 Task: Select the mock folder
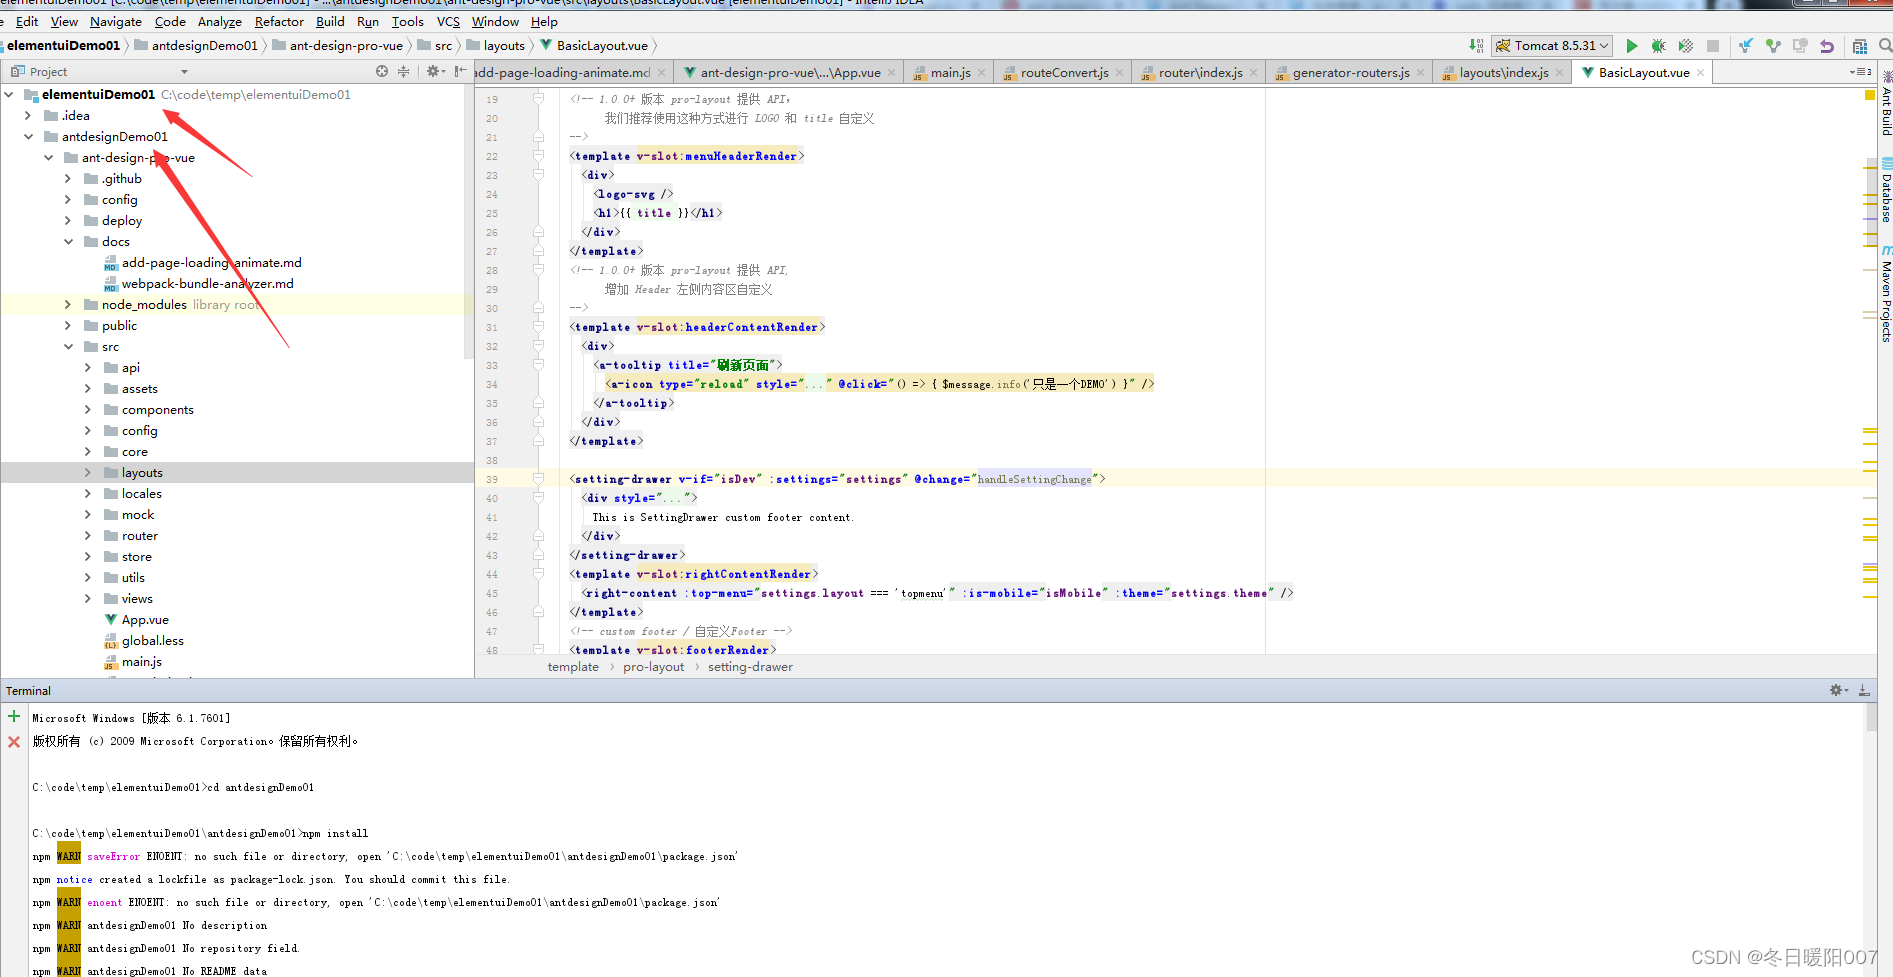(x=138, y=515)
